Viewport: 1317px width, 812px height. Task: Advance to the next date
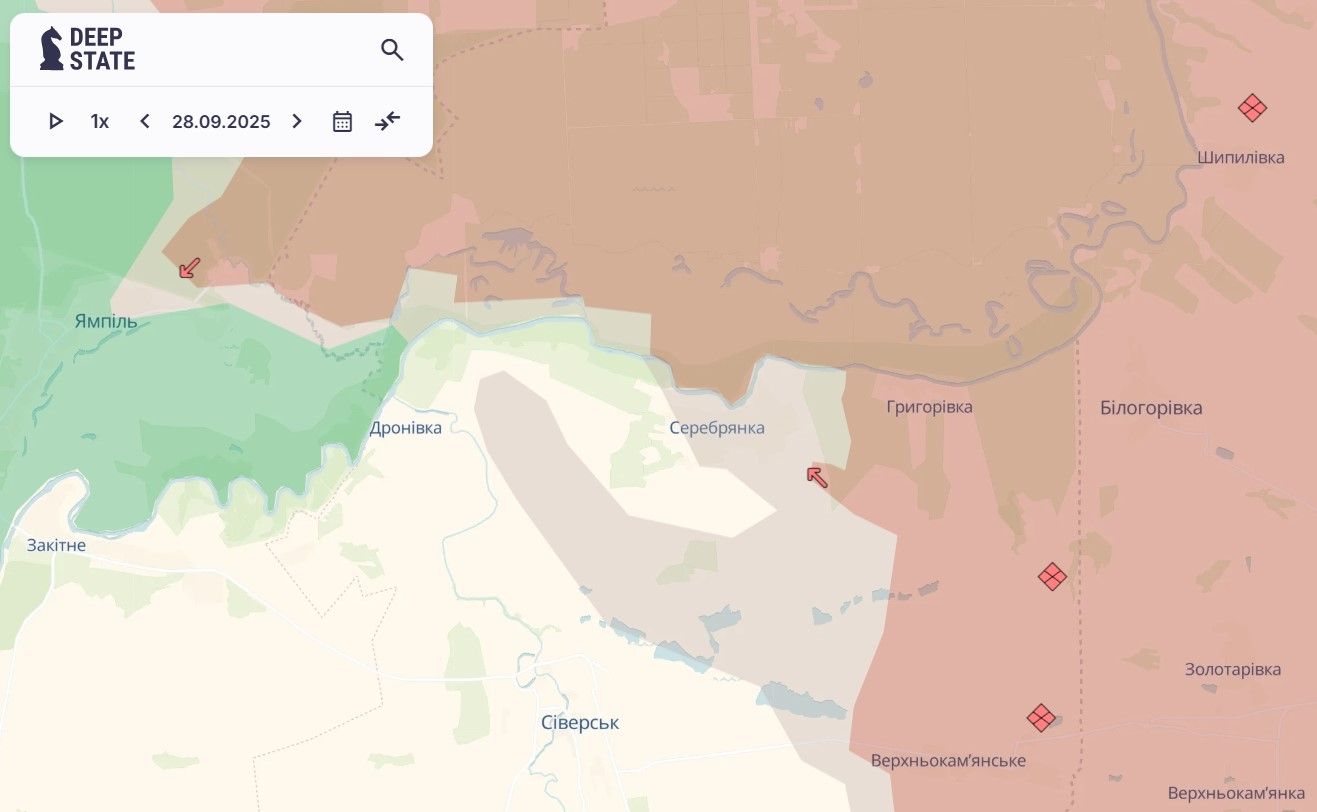coord(297,121)
